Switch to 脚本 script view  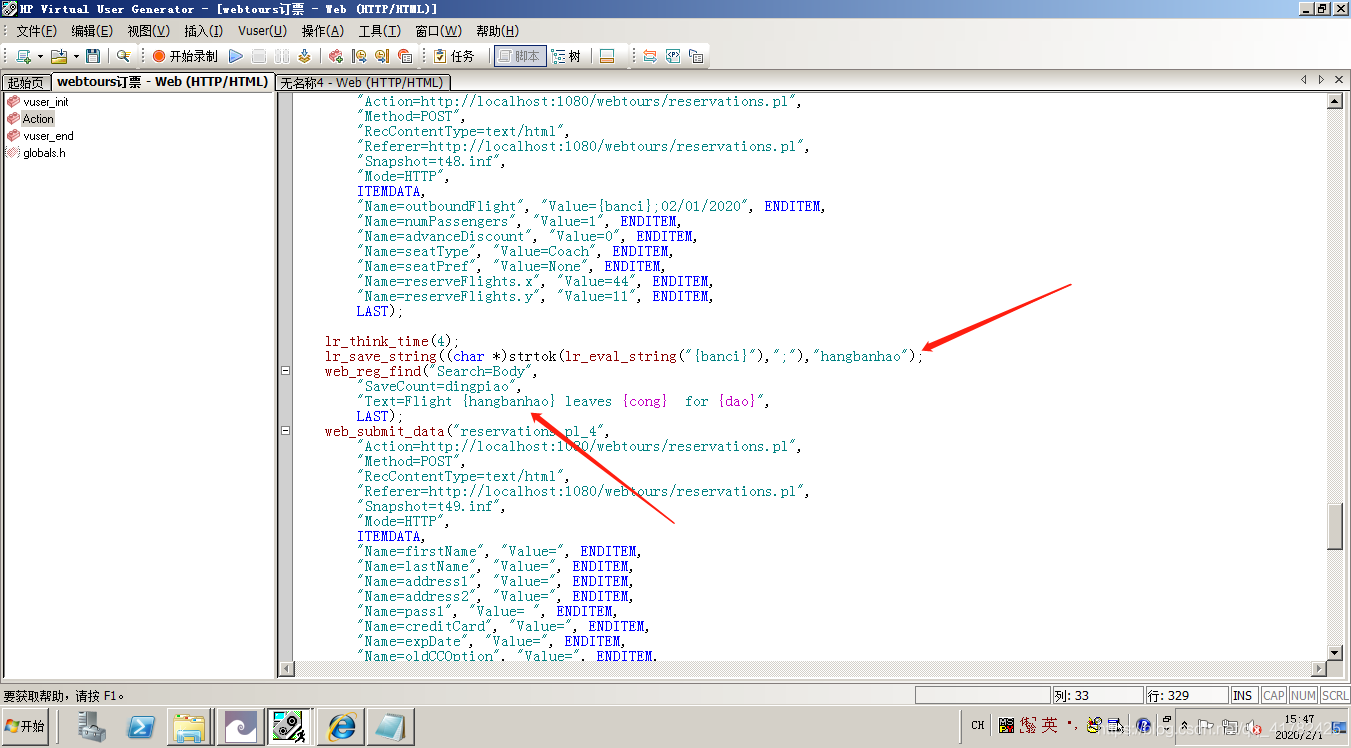click(x=520, y=56)
